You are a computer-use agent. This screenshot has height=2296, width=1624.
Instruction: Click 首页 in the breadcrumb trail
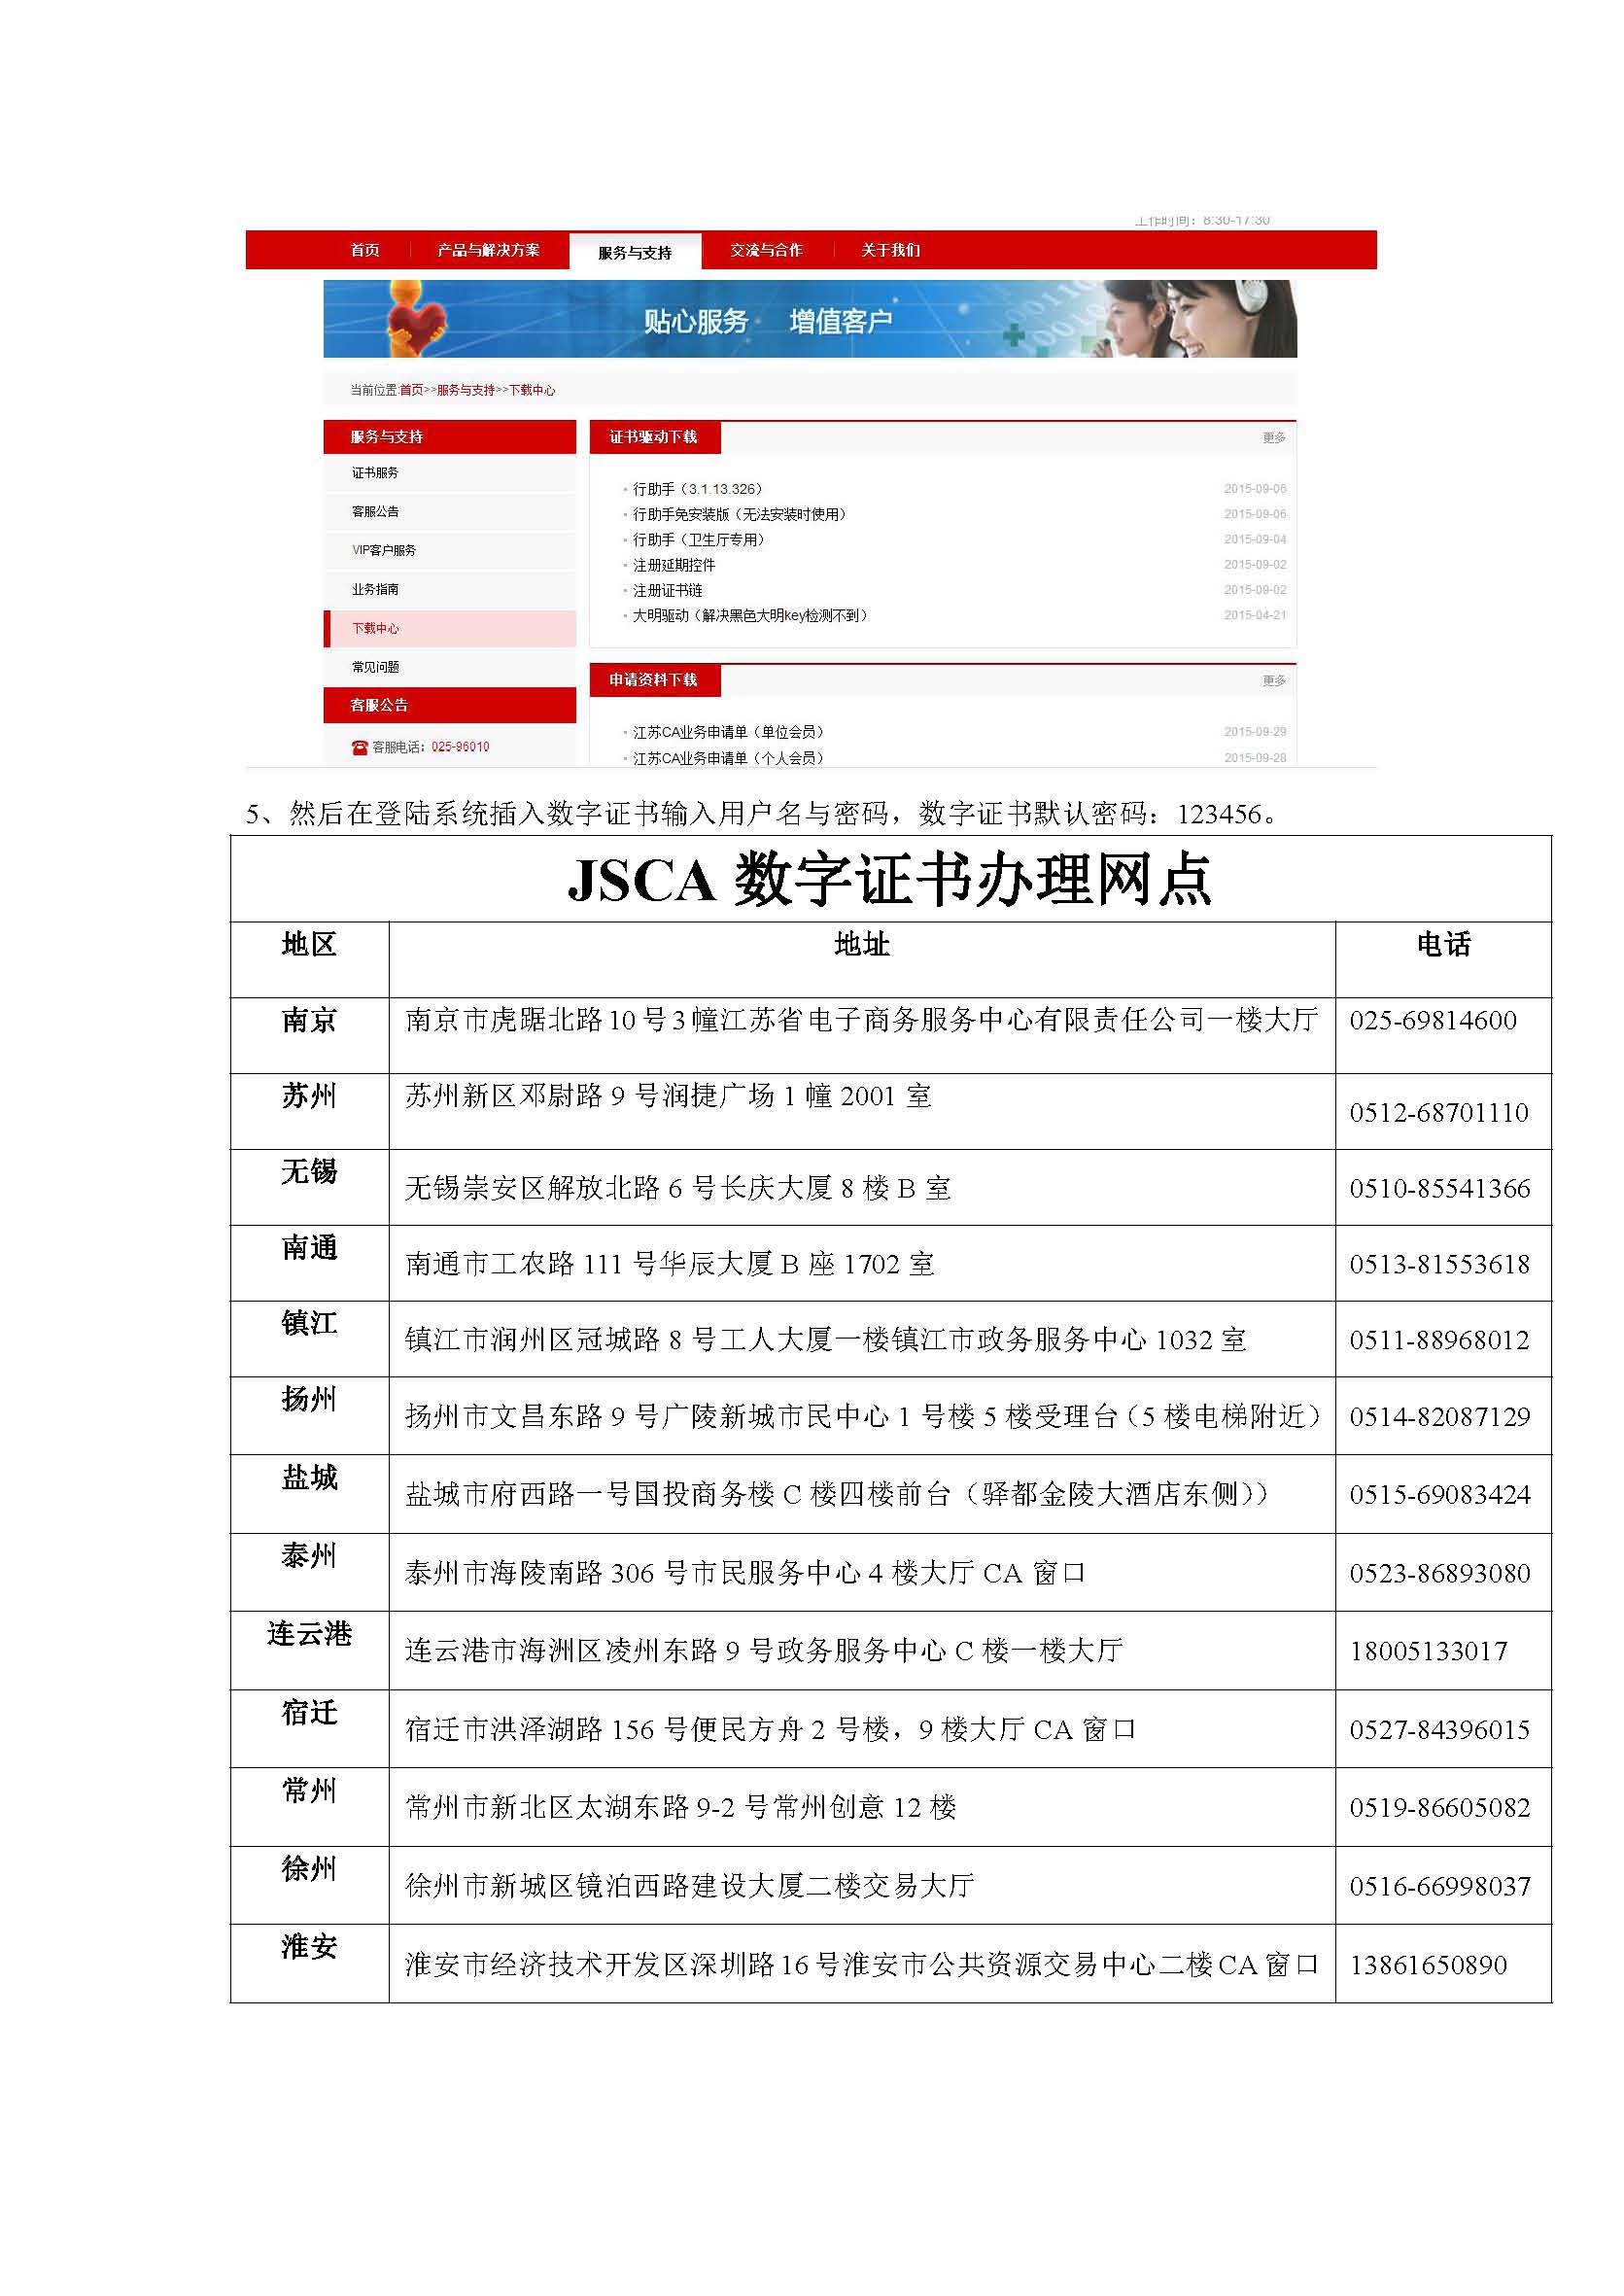[x=410, y=390]
